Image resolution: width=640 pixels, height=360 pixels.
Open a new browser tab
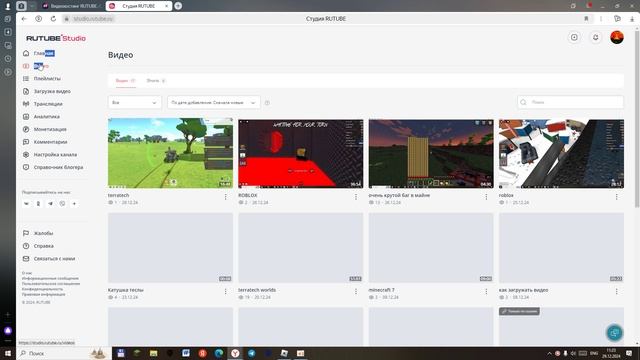[x=178, y=6]
